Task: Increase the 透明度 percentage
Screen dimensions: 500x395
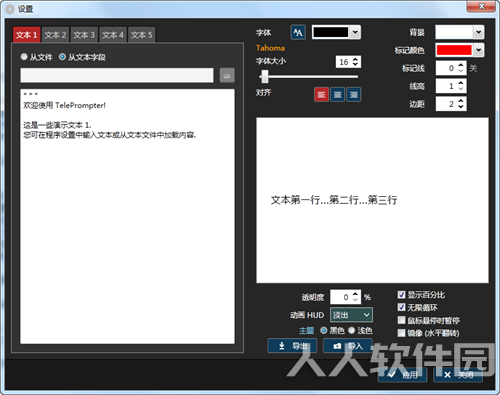Action: coord(355,294)
